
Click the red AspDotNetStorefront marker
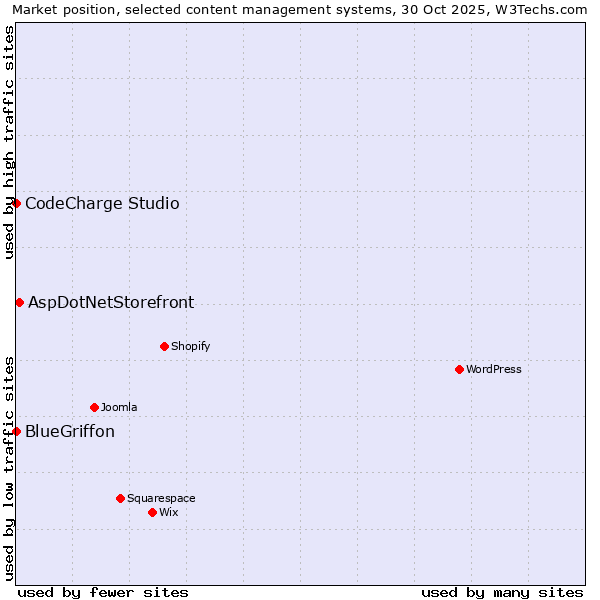coord(19,302)
